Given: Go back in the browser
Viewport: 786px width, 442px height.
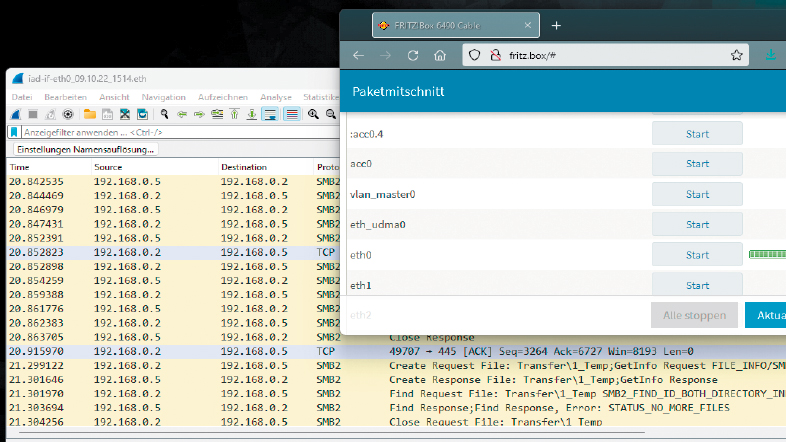Looking at the screenshot, I should (358, 56).
